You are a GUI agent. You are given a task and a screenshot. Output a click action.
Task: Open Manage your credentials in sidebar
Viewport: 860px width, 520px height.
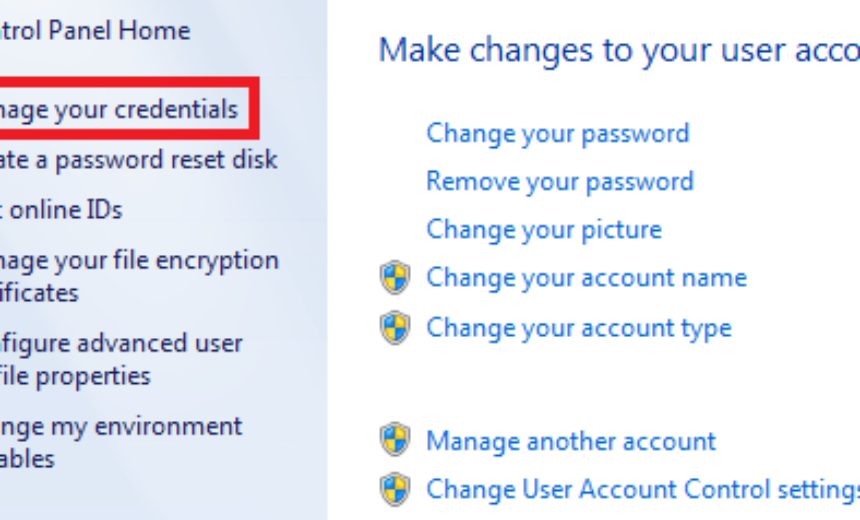pos(119,109)
